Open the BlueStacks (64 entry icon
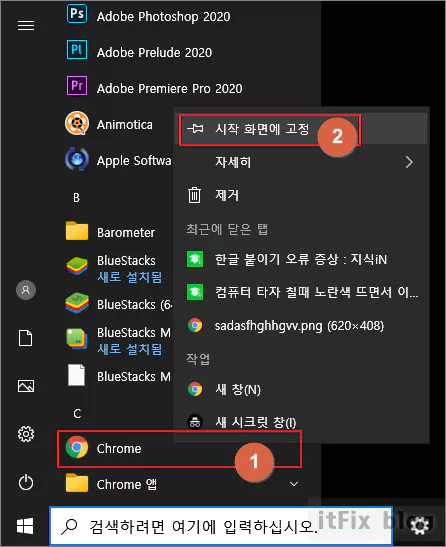 (77, 303)
